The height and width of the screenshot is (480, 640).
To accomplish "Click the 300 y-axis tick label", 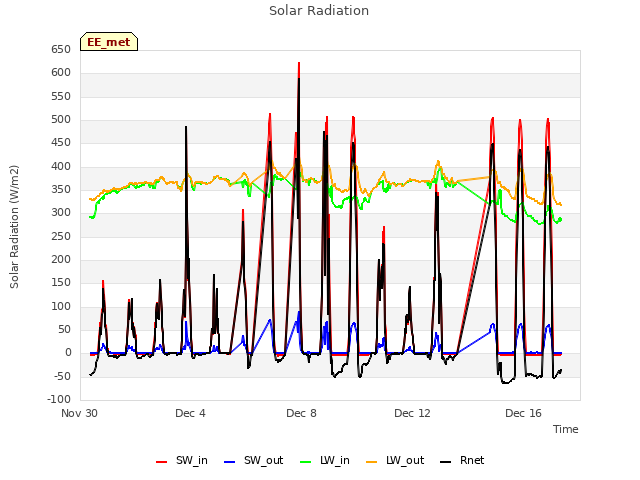I will coord(61,213).
